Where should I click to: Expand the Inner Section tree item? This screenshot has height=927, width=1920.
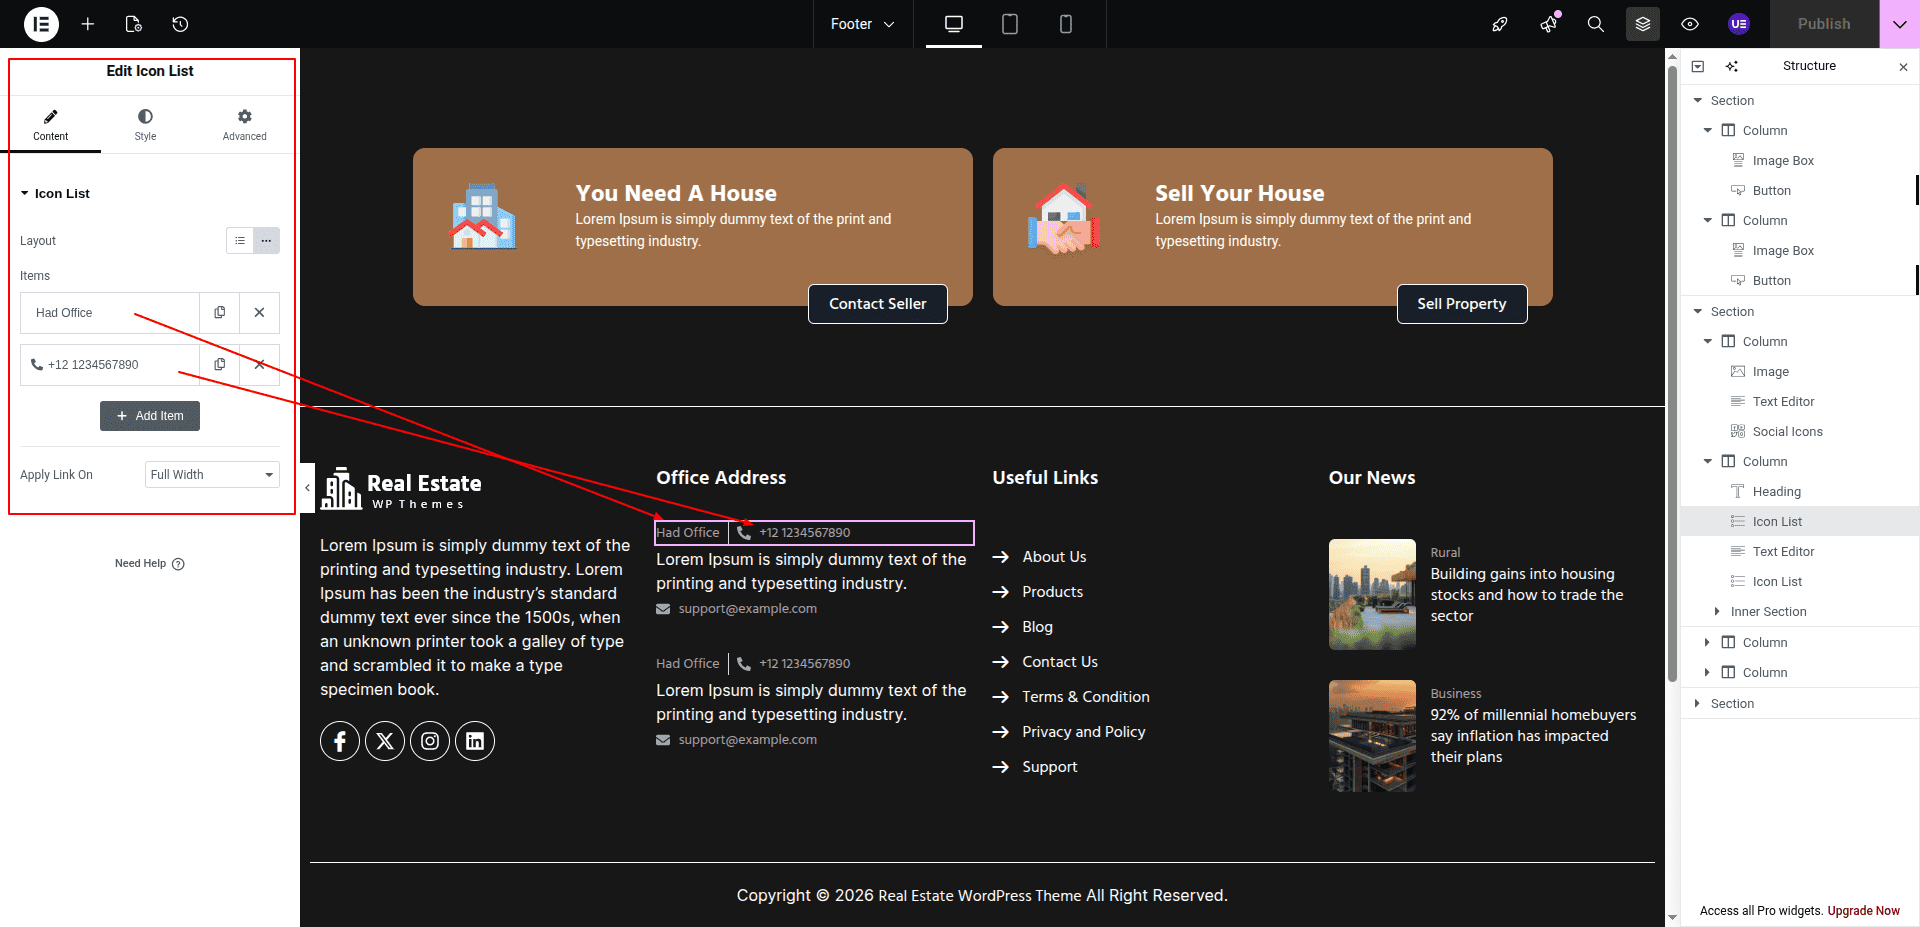click(x=1717, y=612)
